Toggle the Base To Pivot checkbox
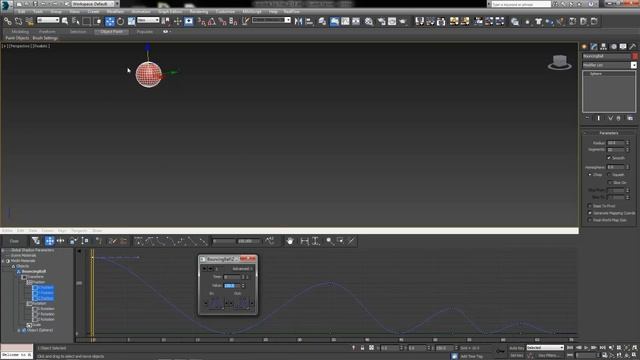The height and width of the screenshot is (360, 640). 590,206
